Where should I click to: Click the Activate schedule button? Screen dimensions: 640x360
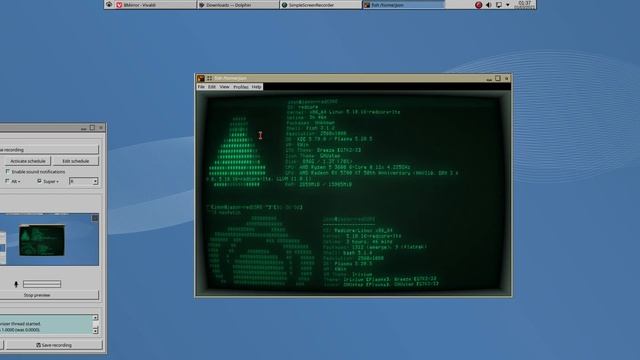click(x=28, y=161)
